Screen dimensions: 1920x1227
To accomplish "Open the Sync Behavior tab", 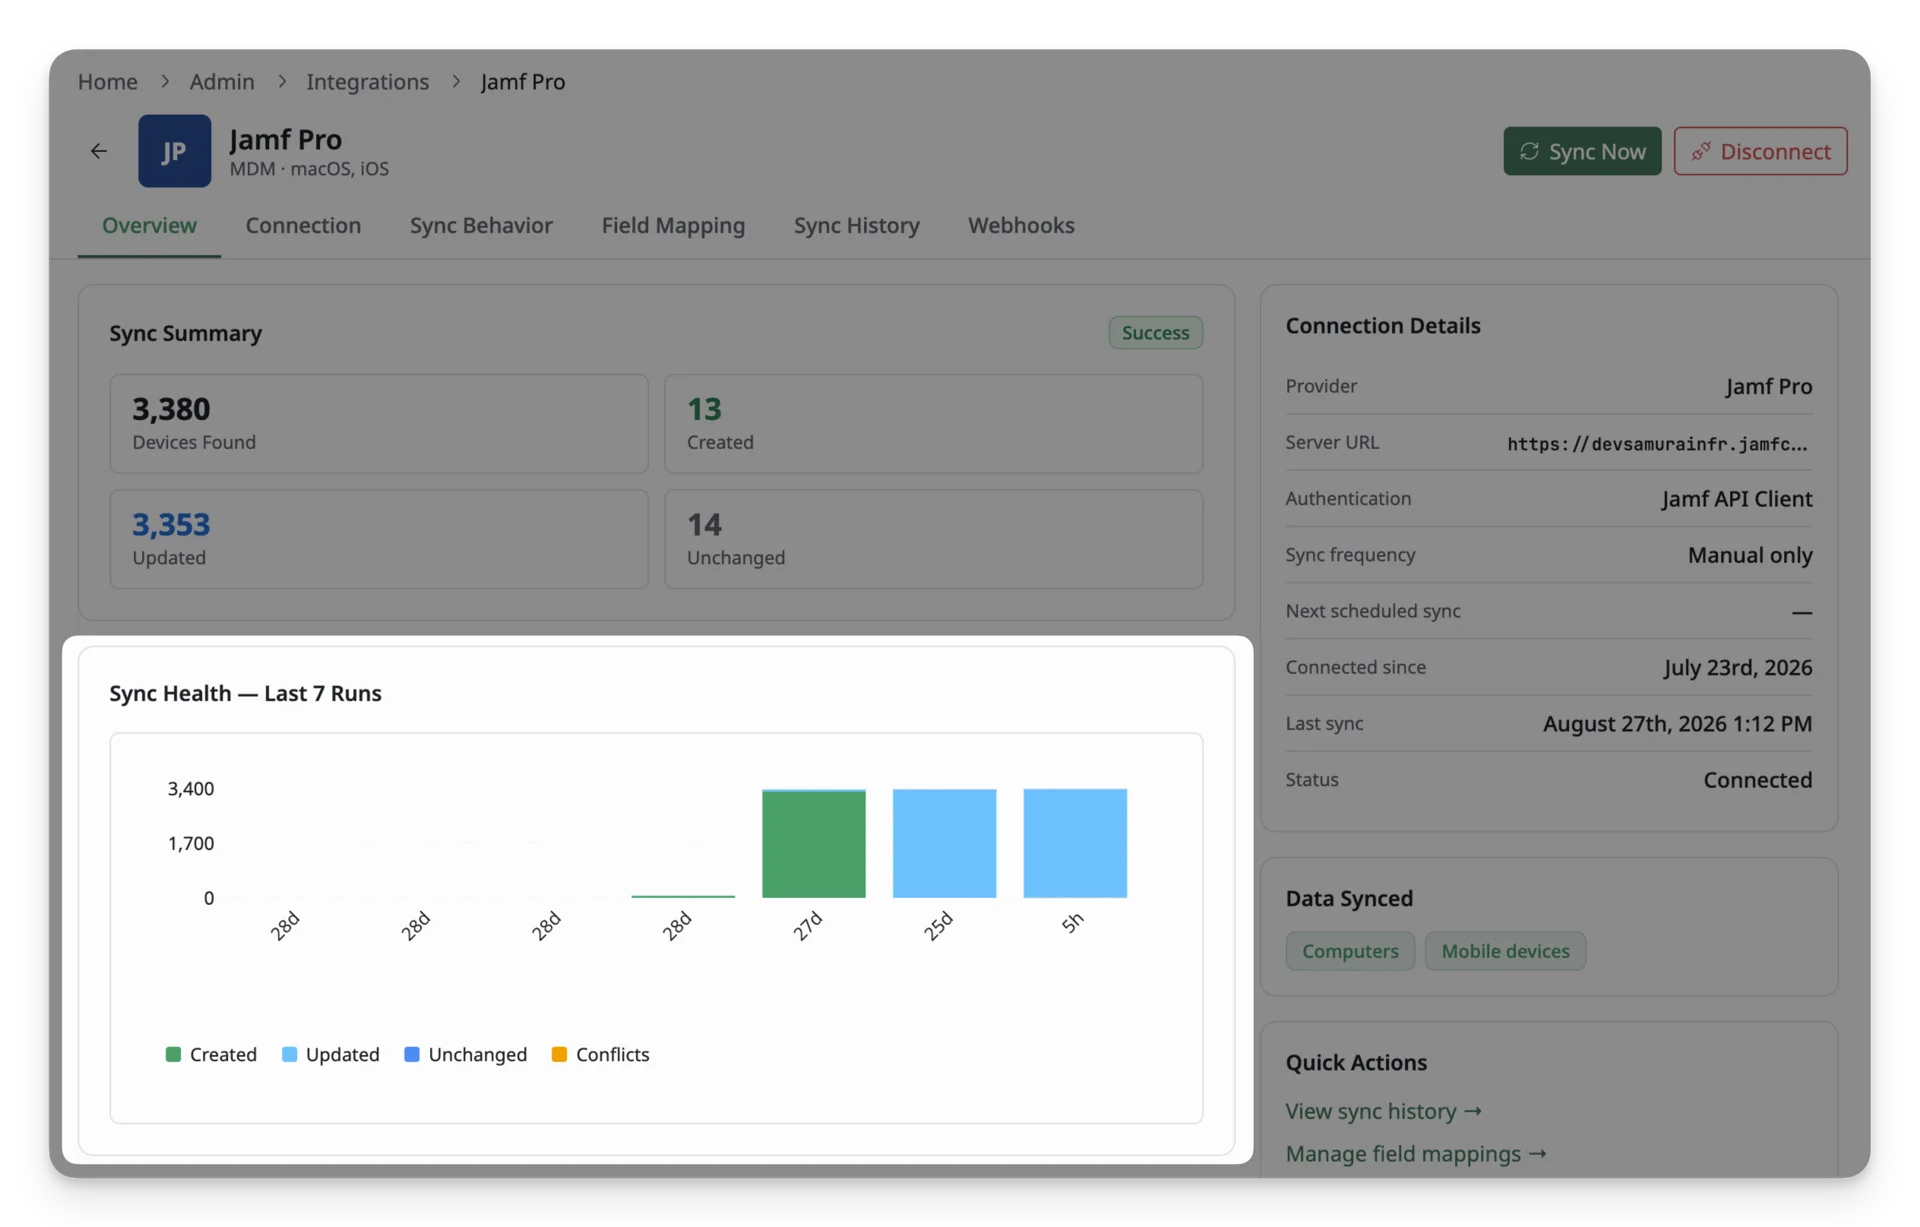I will [x=481, y=226].
